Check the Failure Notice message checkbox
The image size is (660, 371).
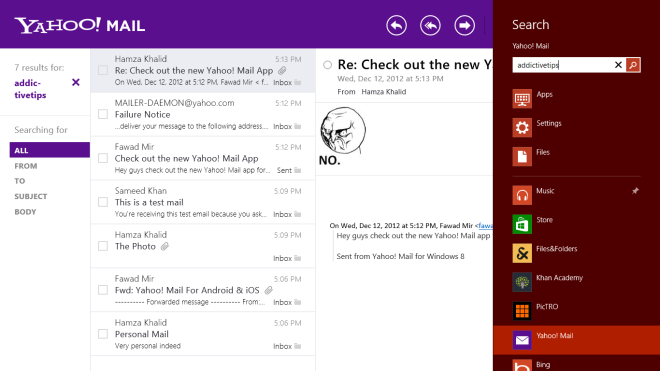(103, 114)
